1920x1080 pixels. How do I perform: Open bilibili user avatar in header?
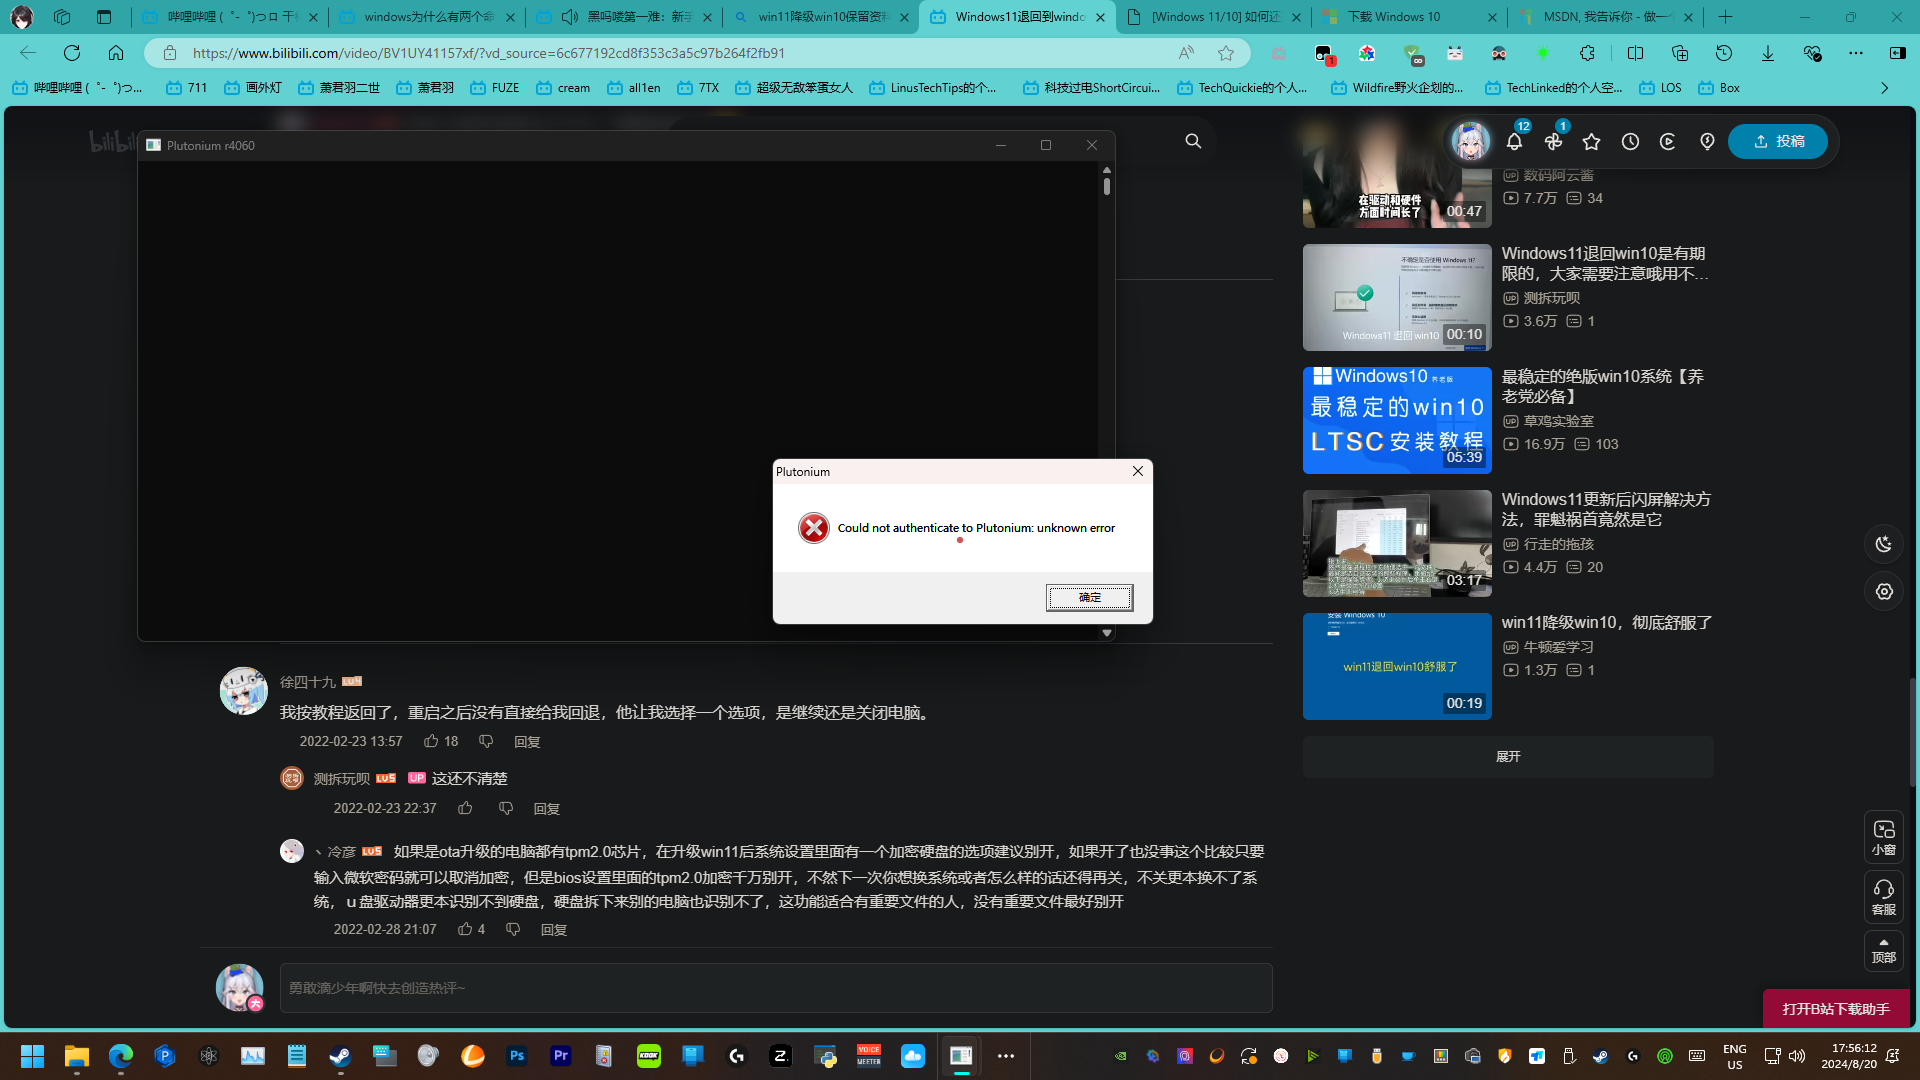pyautogui.click(x=1470, y=141)
